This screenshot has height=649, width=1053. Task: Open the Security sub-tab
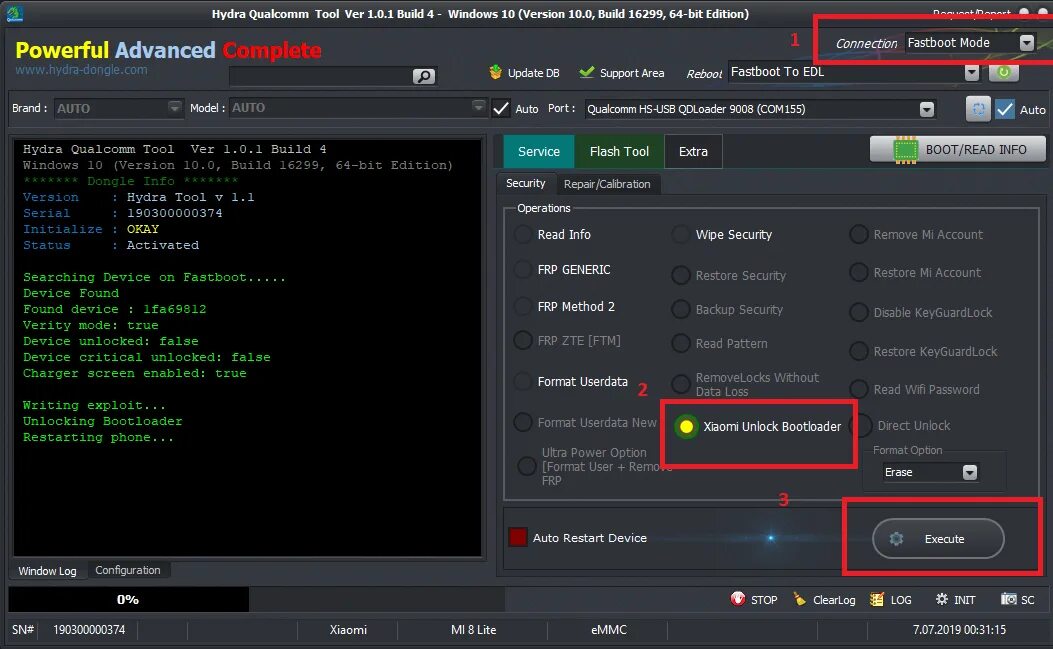[x=526, y=183]
